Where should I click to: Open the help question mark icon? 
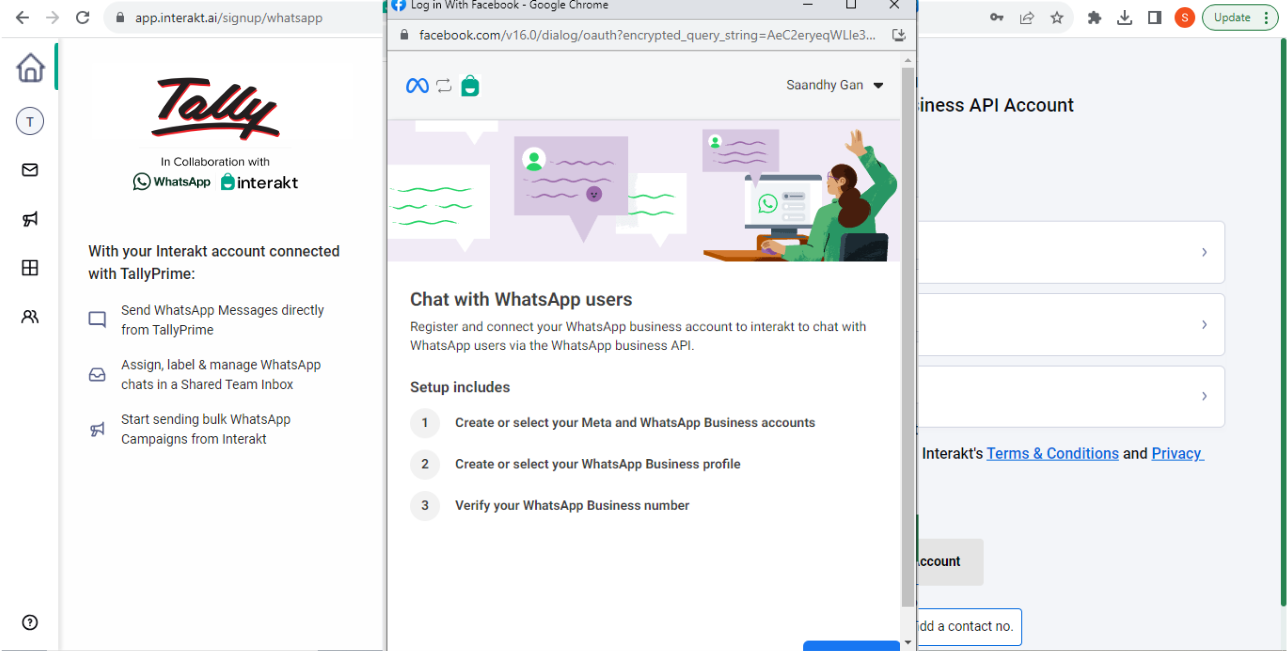click(30, 622)
